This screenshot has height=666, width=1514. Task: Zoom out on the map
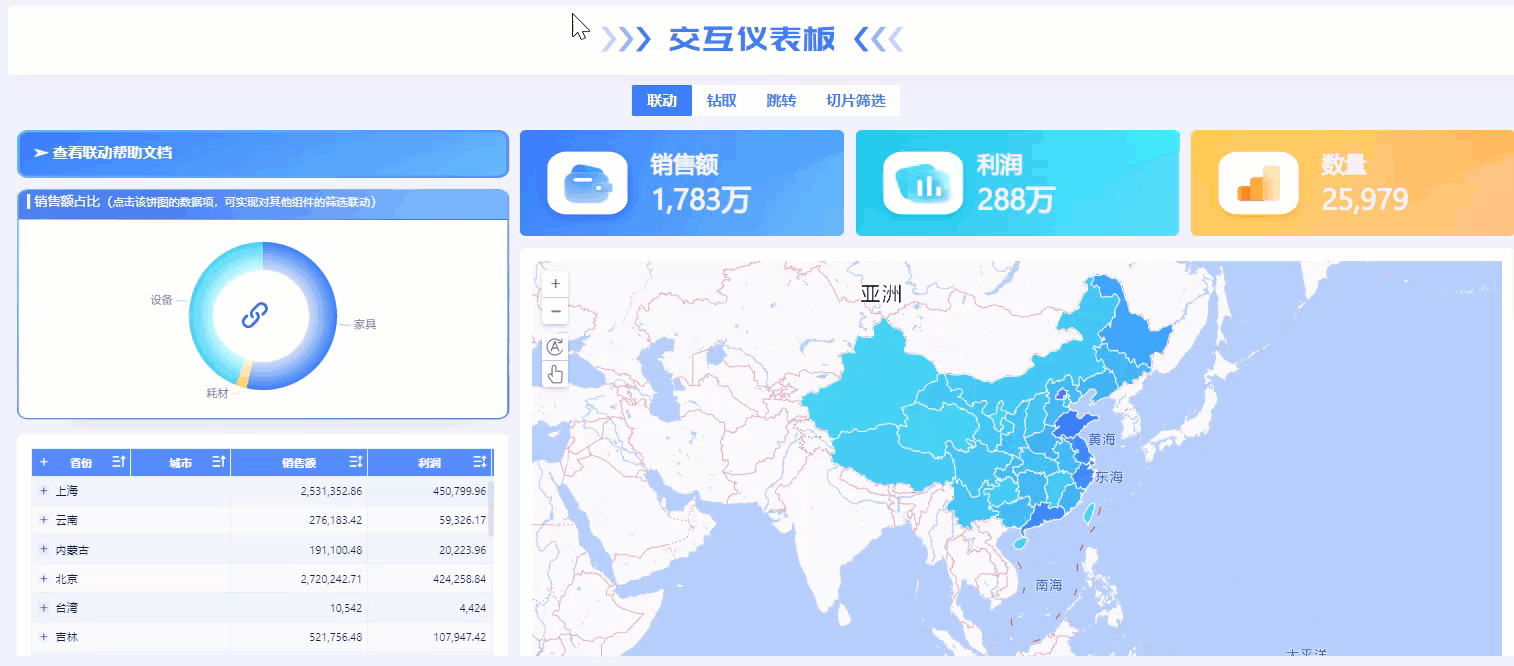pyautogui.click(x=555, y=311)
